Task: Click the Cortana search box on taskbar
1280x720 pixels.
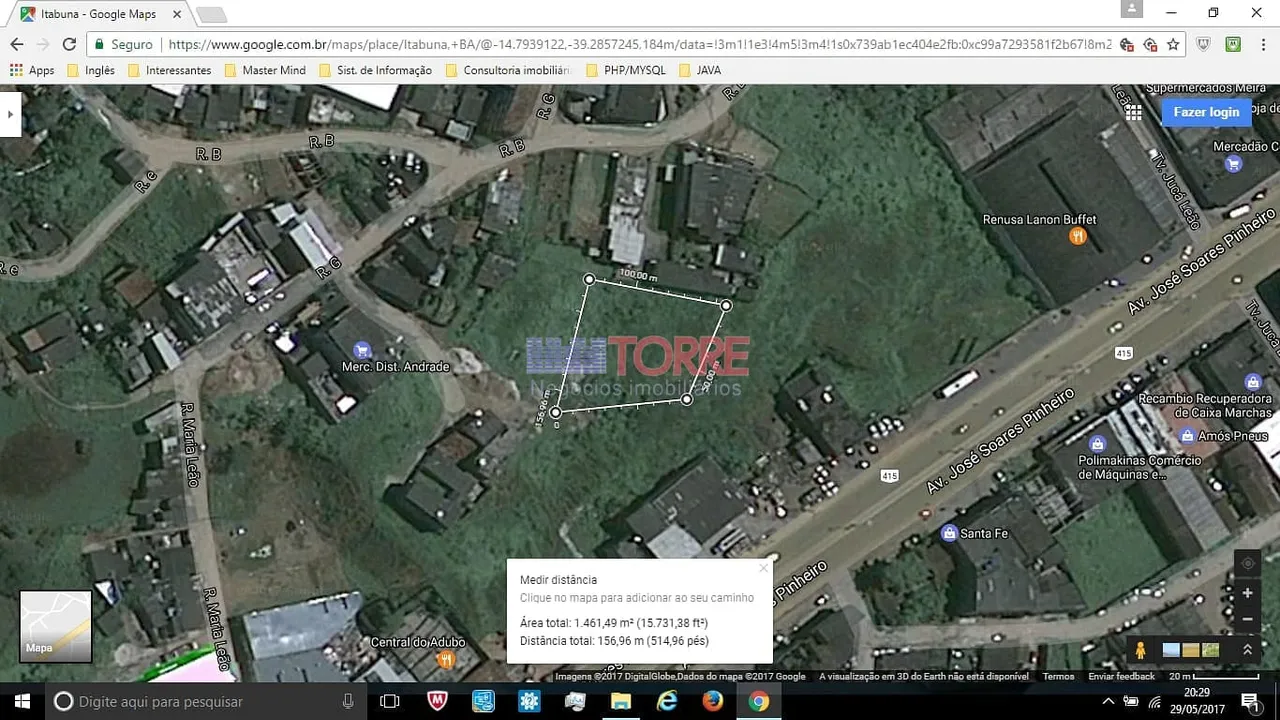Action: (205, 701)
